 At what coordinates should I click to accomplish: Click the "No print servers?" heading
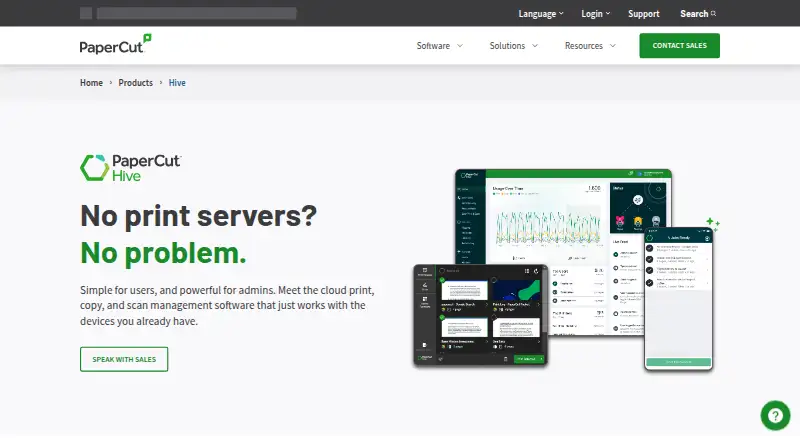point(198,216)
